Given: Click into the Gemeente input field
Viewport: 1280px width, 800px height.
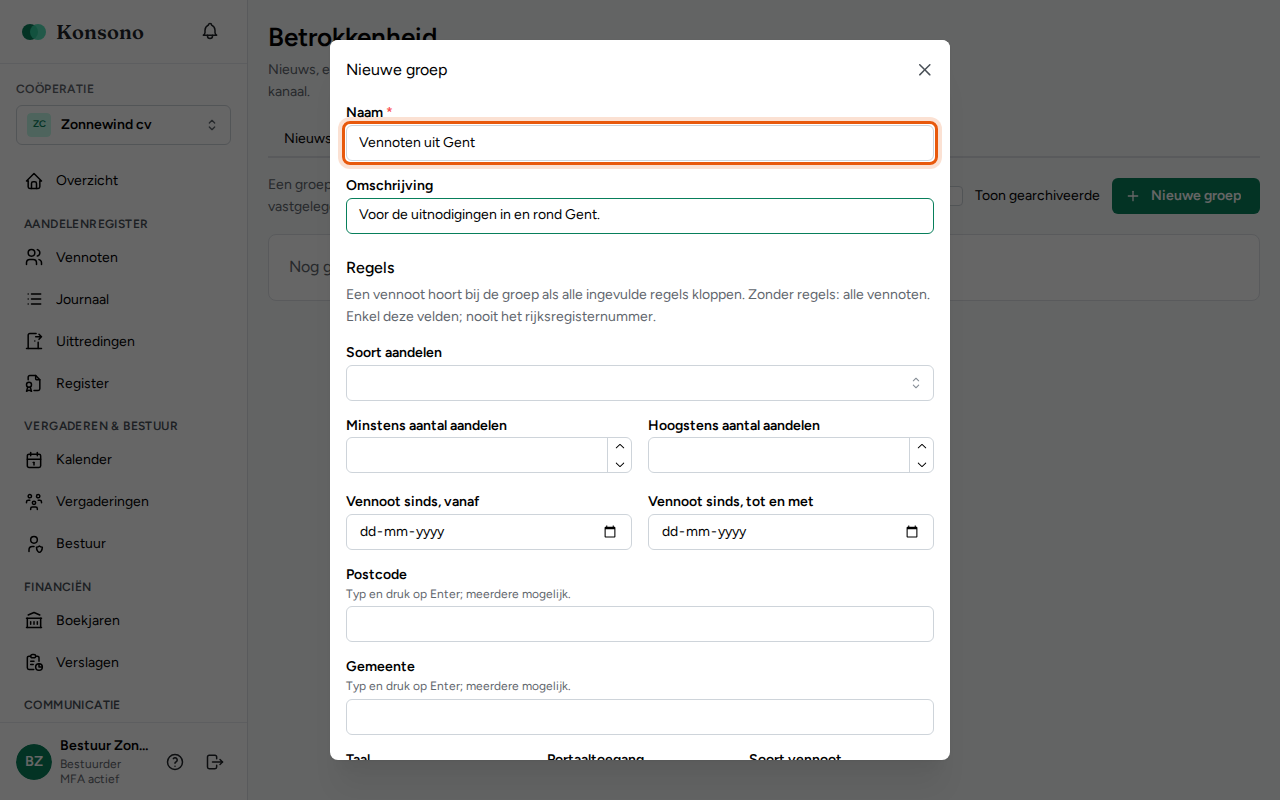Looking at the screenshot, I should 640,717.
